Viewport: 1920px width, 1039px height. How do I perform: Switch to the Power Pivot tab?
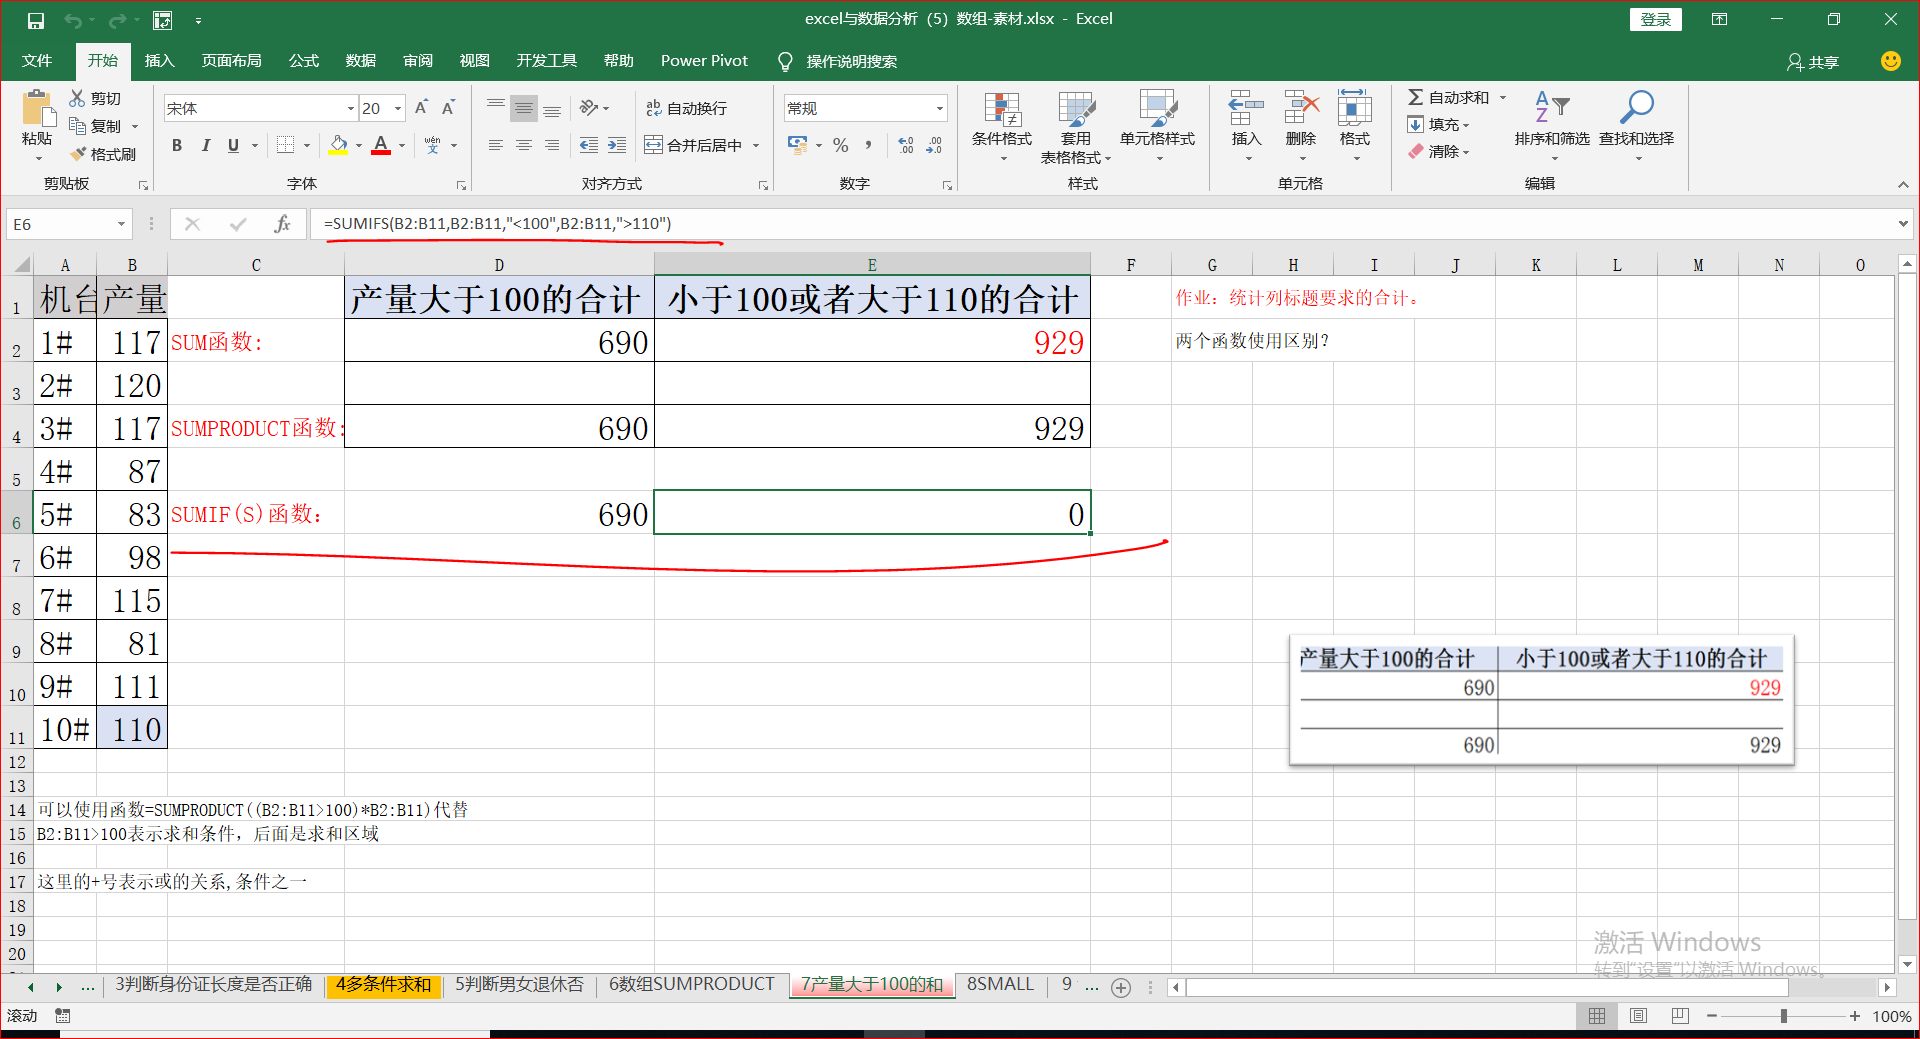point(704,61)
